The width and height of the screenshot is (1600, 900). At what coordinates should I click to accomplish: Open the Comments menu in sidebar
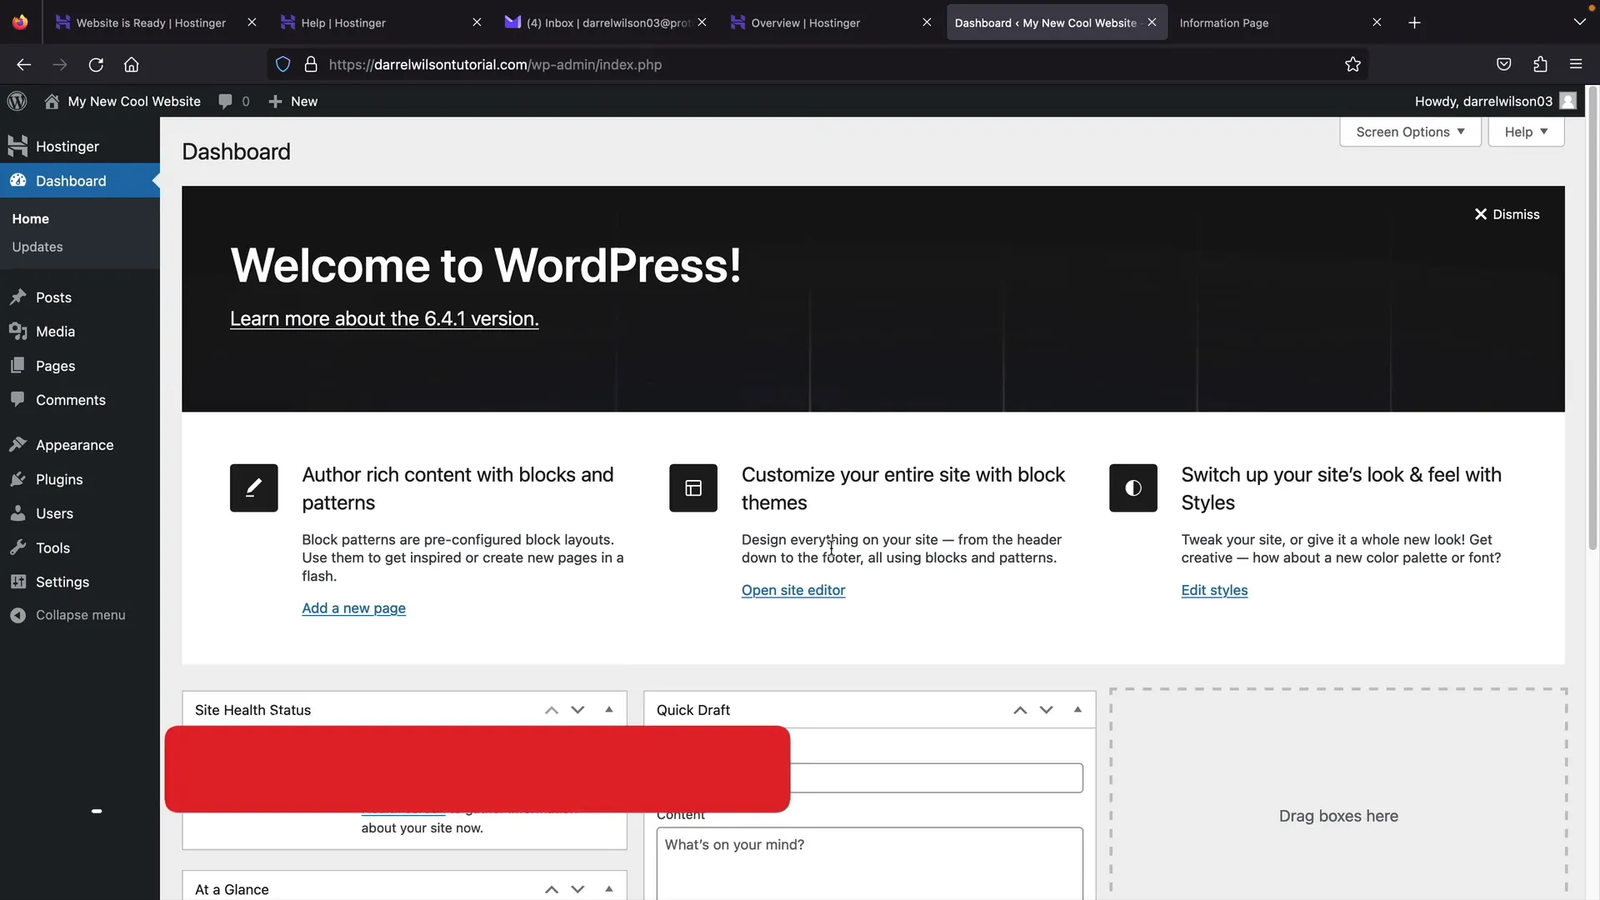point(80,400)
